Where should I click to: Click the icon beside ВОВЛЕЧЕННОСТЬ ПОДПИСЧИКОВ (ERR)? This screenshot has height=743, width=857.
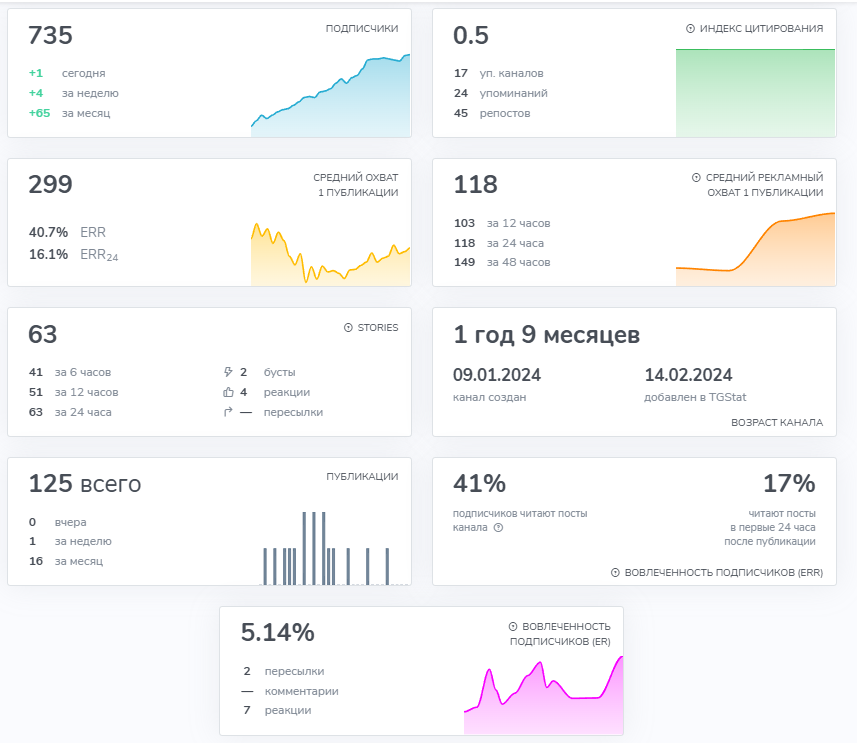[x=615, y=573]
